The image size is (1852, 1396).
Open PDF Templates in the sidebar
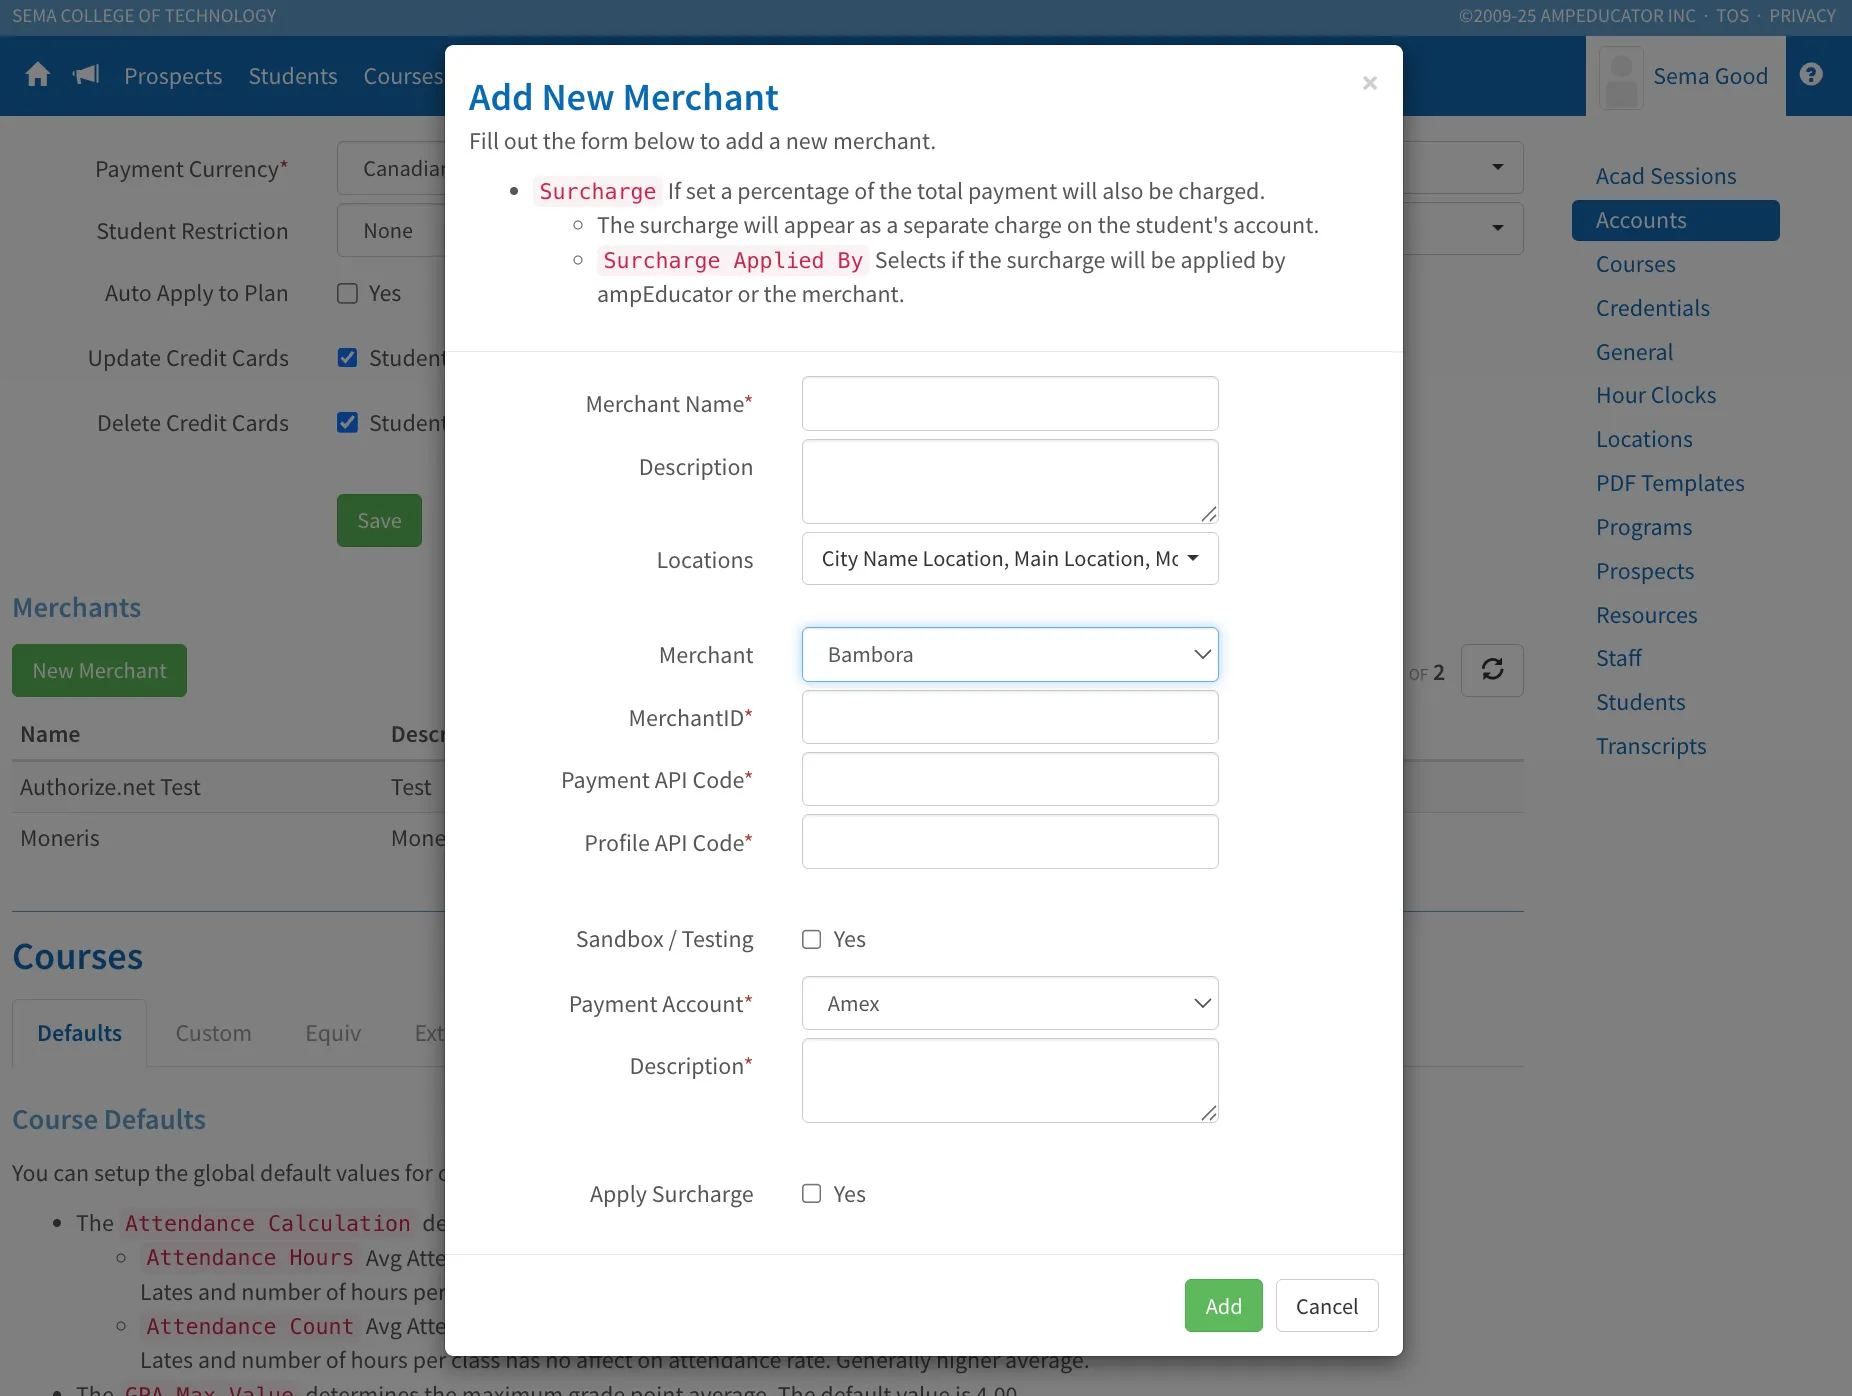tap(1669, 483)
